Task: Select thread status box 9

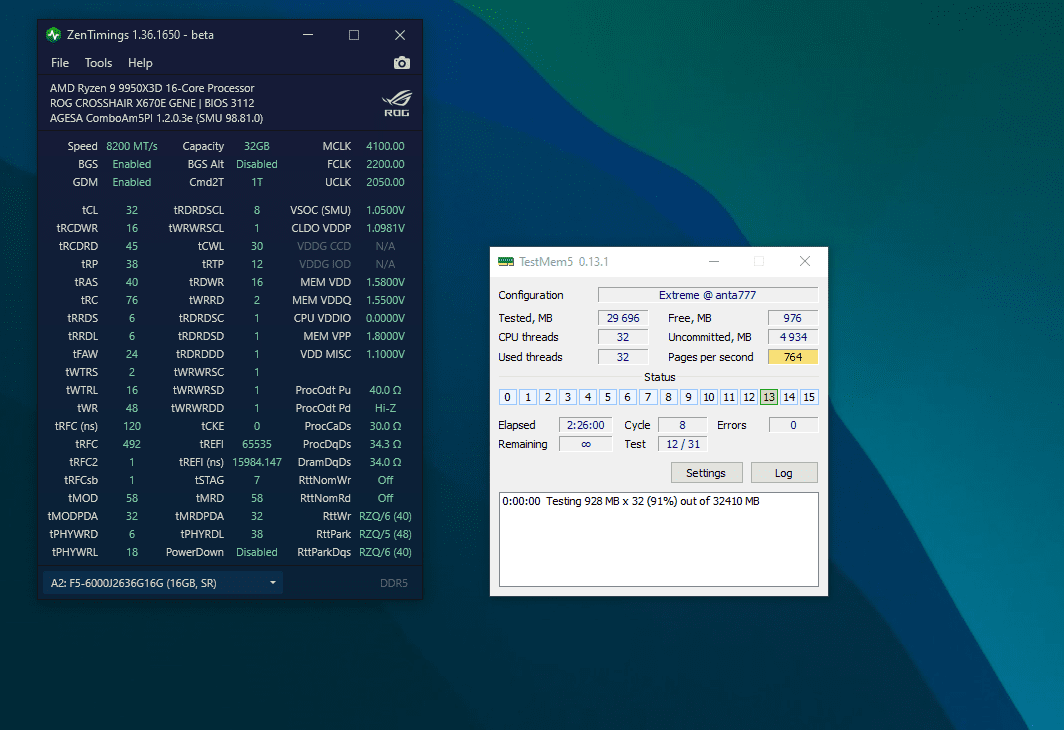Action: (x=688, y=397)
